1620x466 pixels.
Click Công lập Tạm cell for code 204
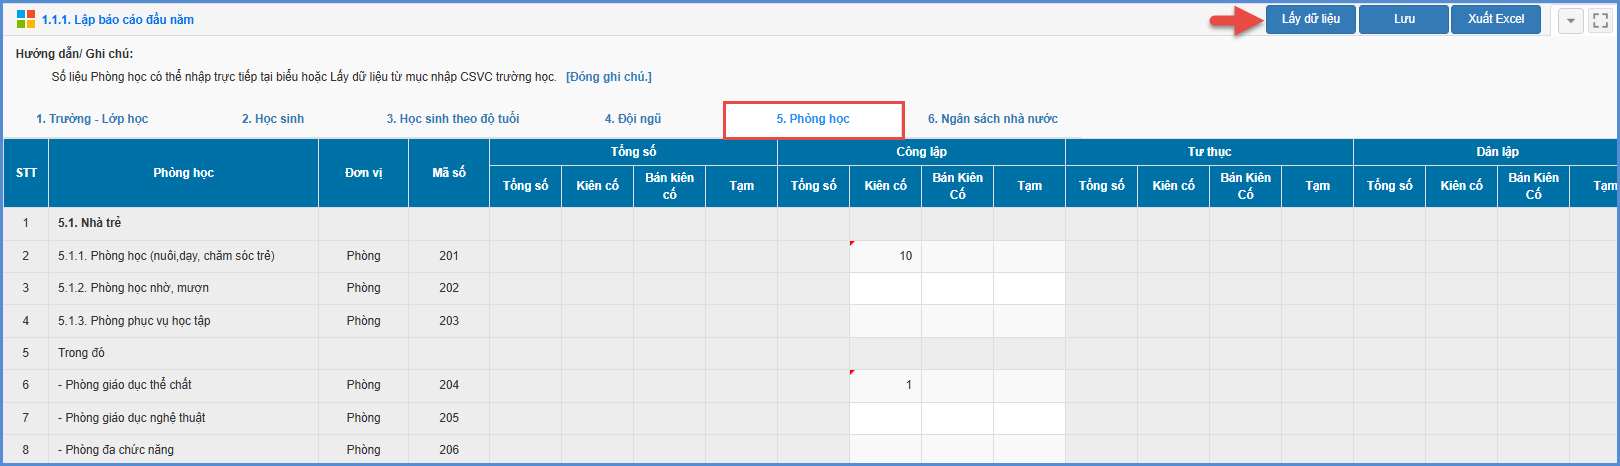coord(1029,385)
